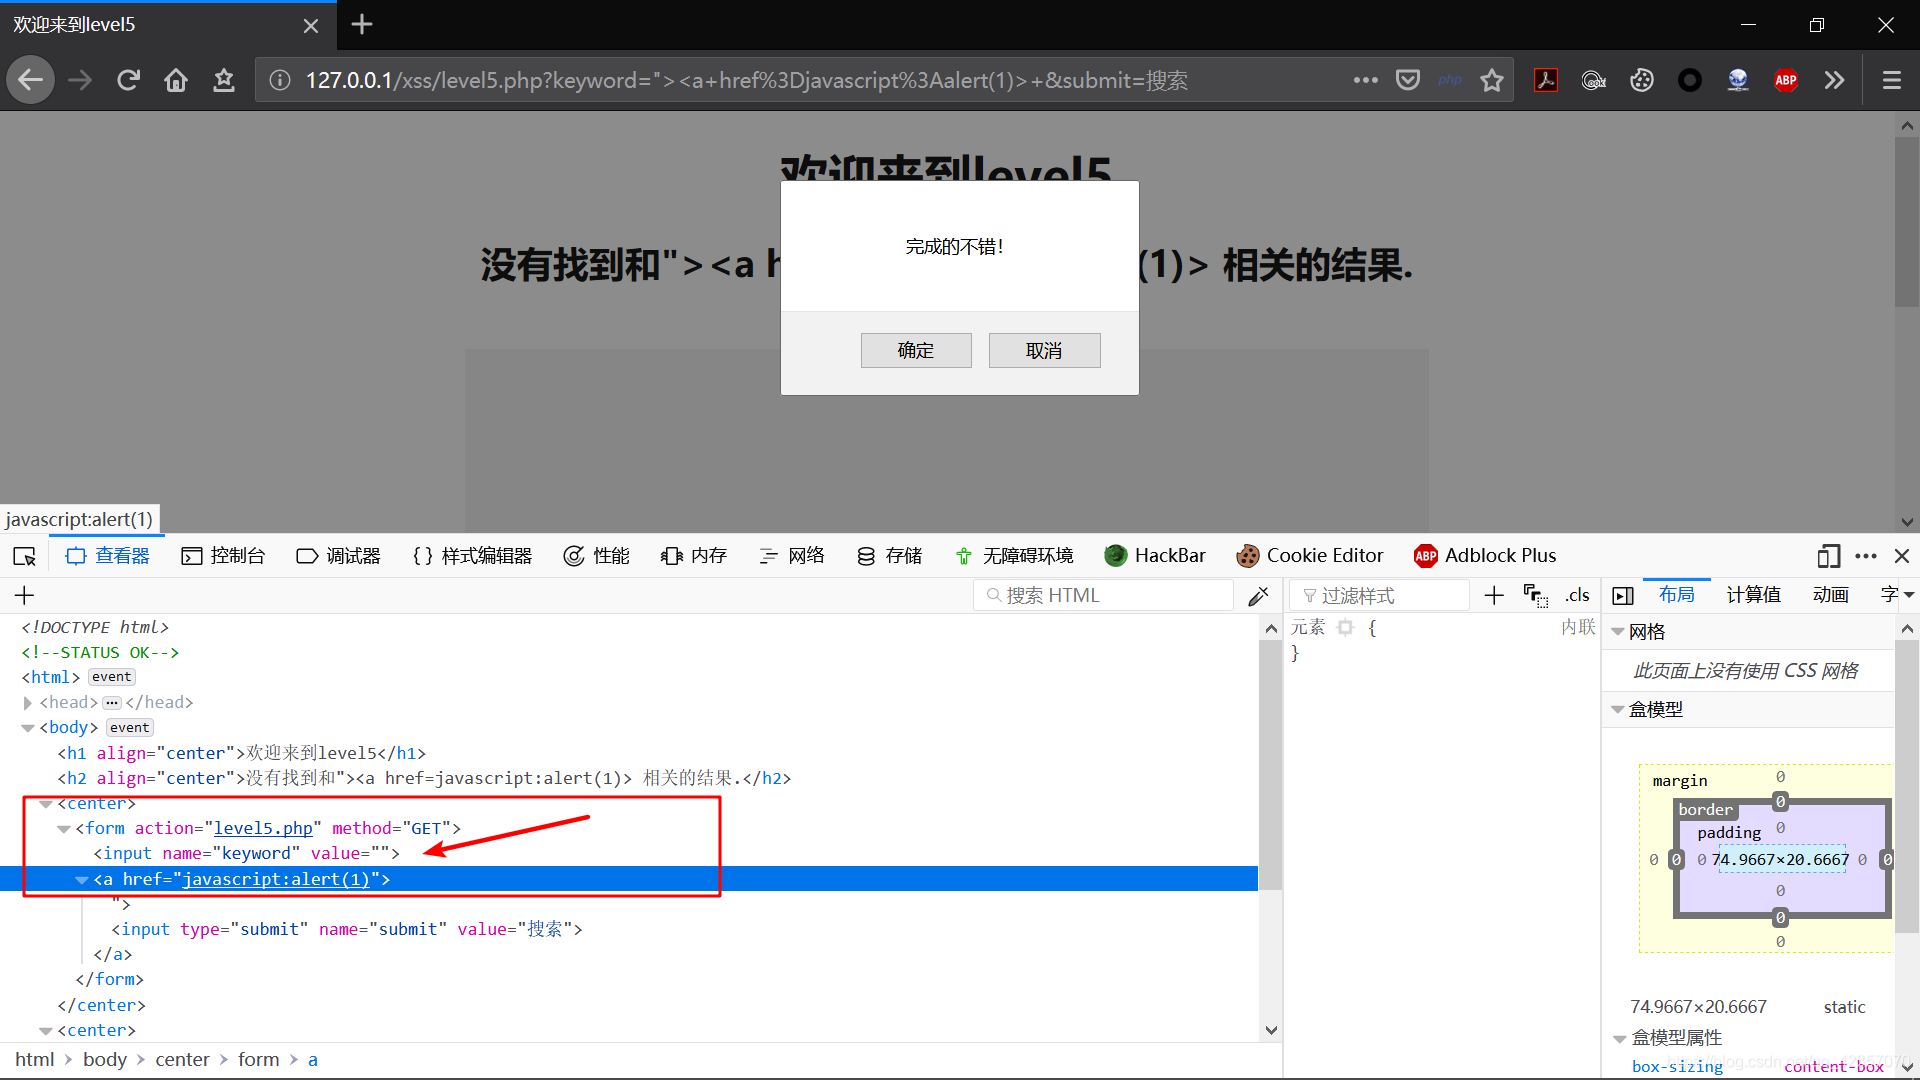Screen dimensions: 1920x1080
Task: Click the browser back arrow button
Action: tap(31, 80)
